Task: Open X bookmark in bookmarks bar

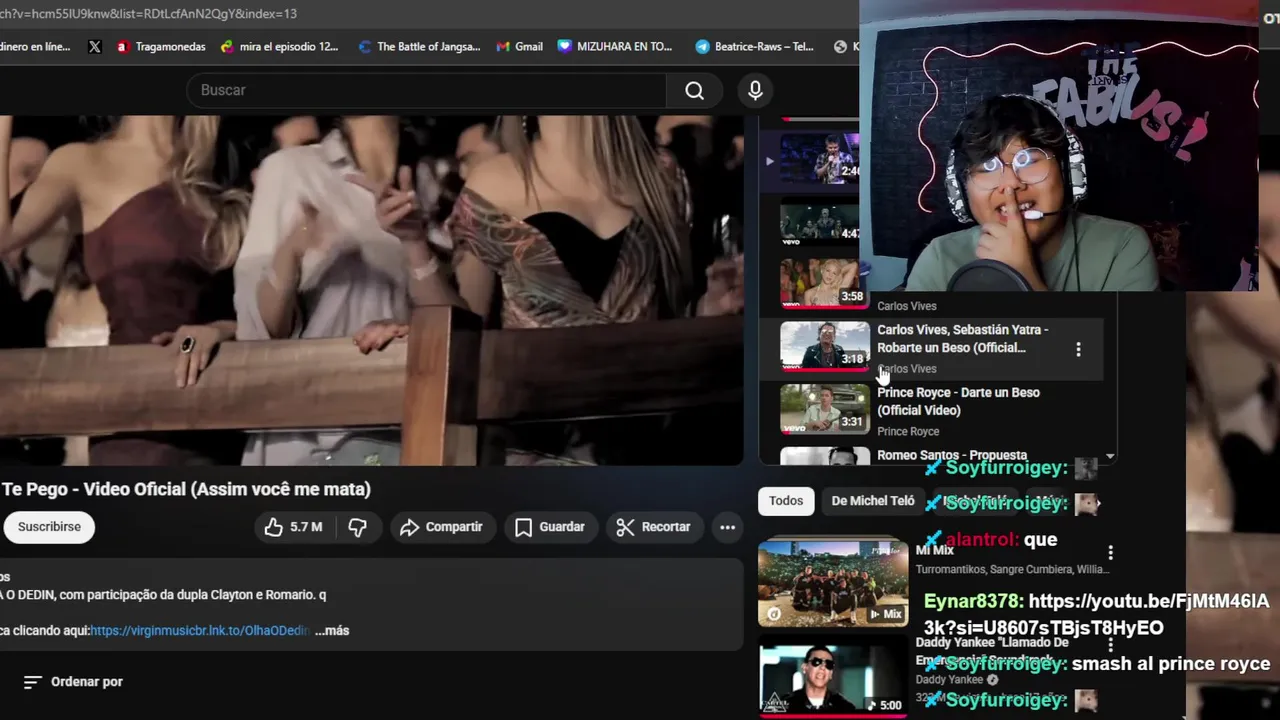Action: 95,46
